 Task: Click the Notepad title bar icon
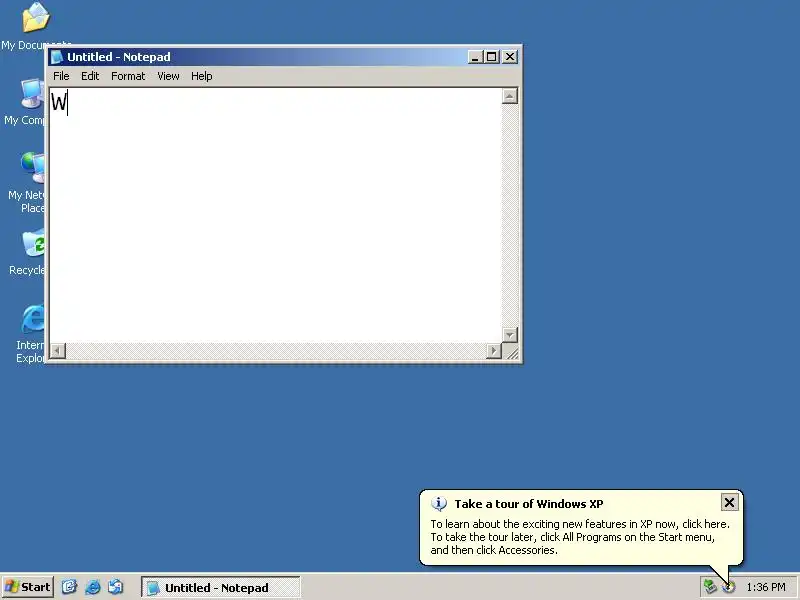57,57
